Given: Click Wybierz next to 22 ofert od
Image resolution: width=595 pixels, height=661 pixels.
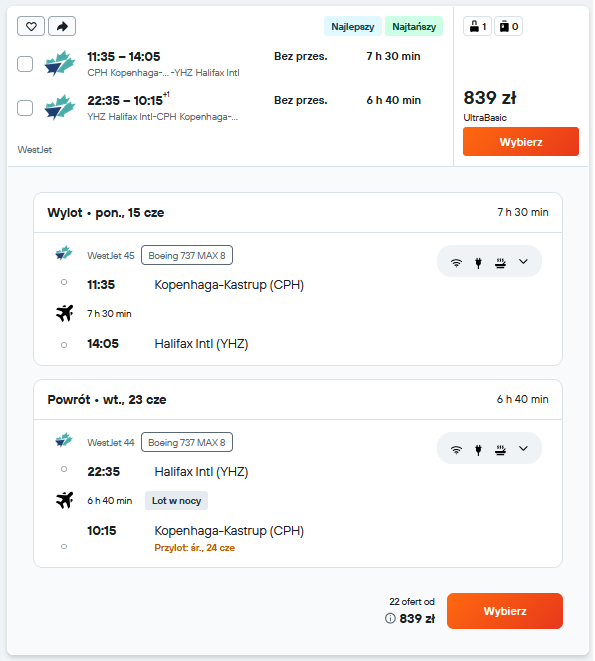Looking at the screenshot, I should [x=505, y=611].
